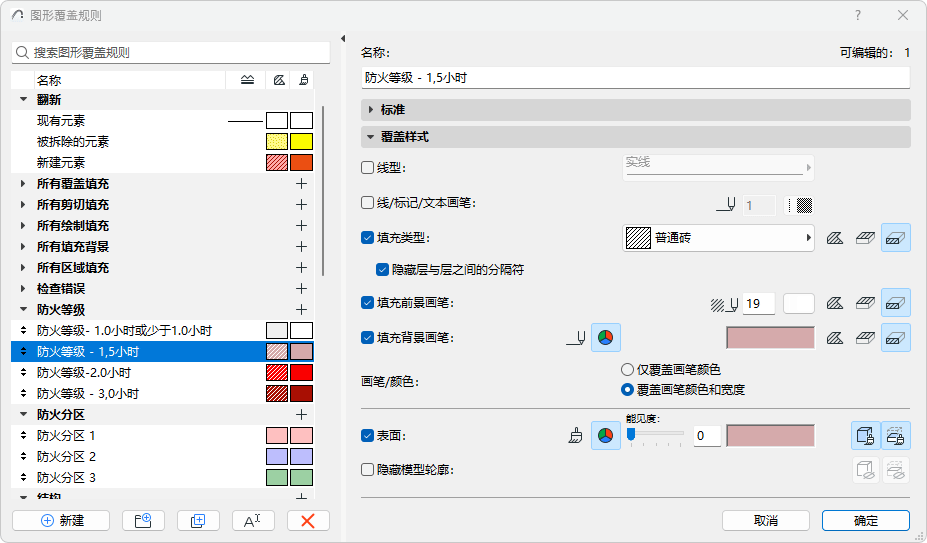Image resolution: width=927 pixels, height=543 pixels.
Task: Click the surface column header icon
Action: point(303,80)
